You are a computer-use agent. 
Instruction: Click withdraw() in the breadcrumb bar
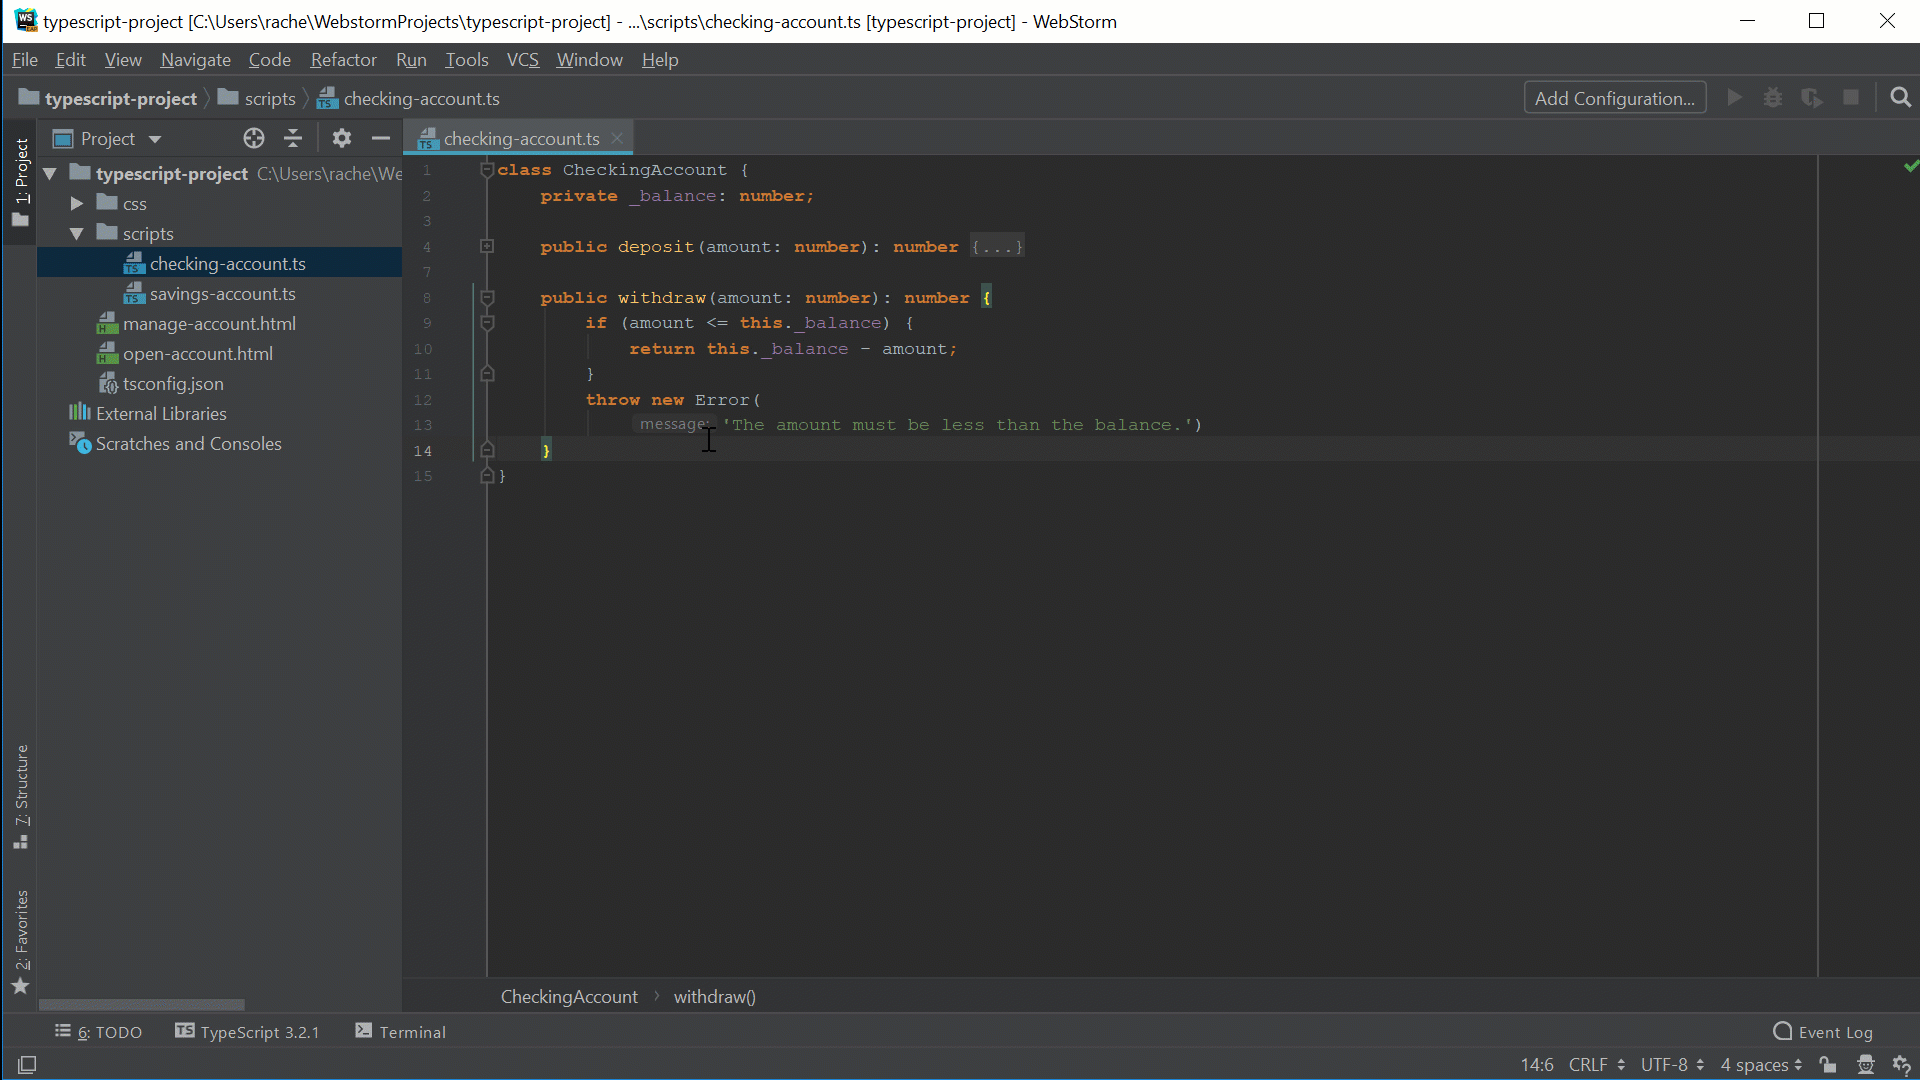tap(714, 996)
